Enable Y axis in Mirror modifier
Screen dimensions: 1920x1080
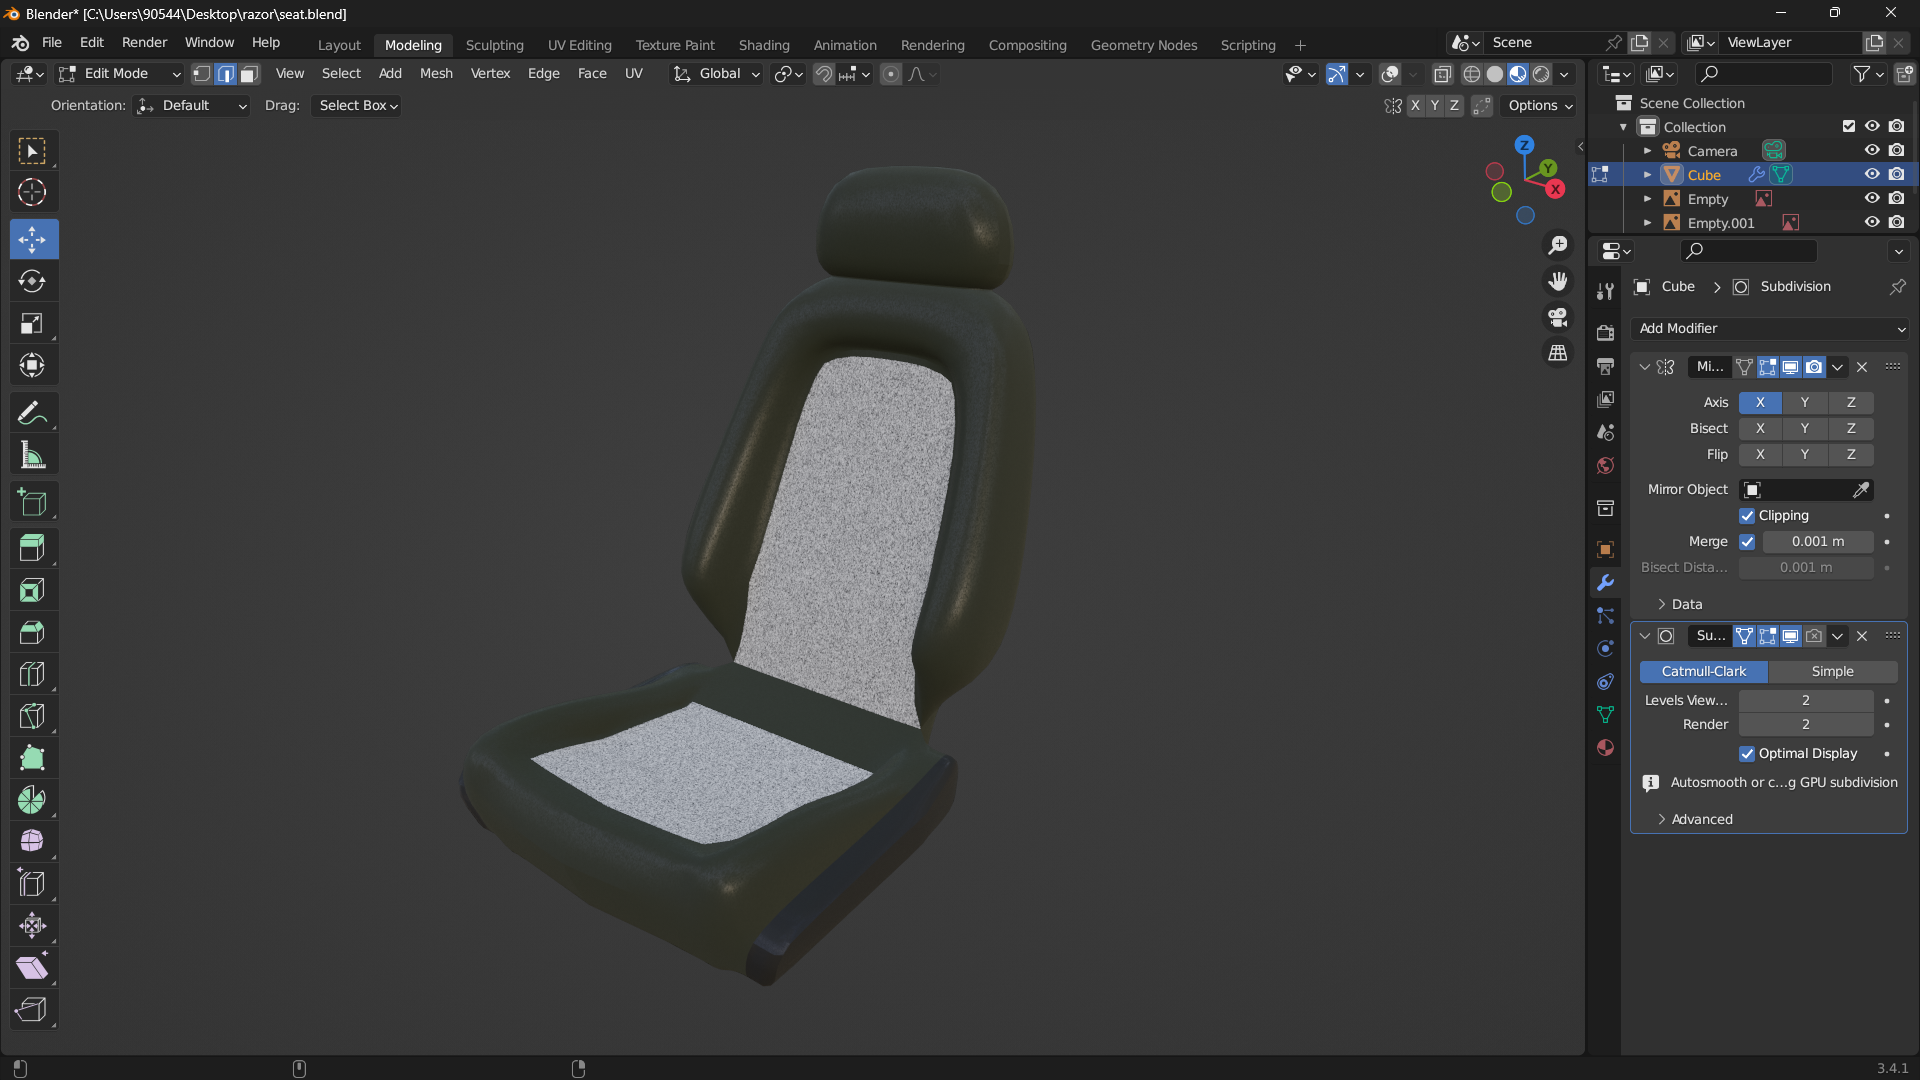[x=1804, y=402]
